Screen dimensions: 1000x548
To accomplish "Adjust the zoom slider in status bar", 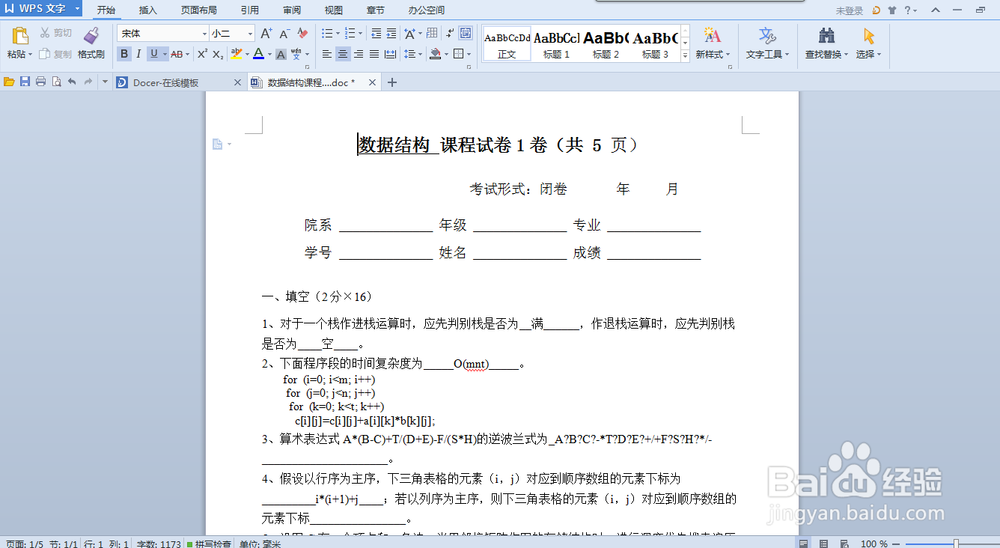I will pos(956,544).
